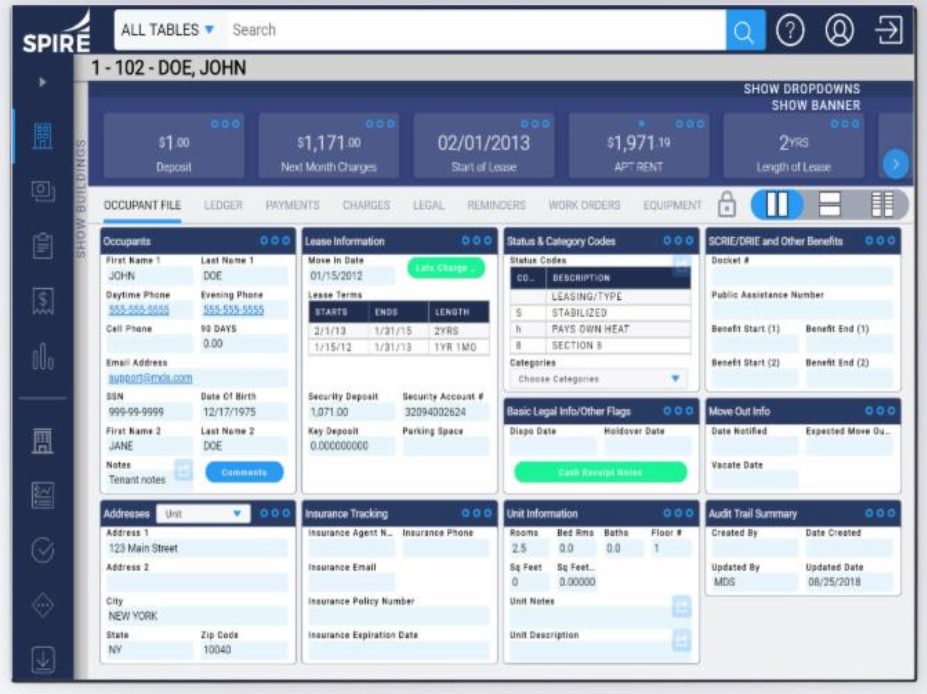Switch to the EQUIPMENT tab

(x=672, y=205)
